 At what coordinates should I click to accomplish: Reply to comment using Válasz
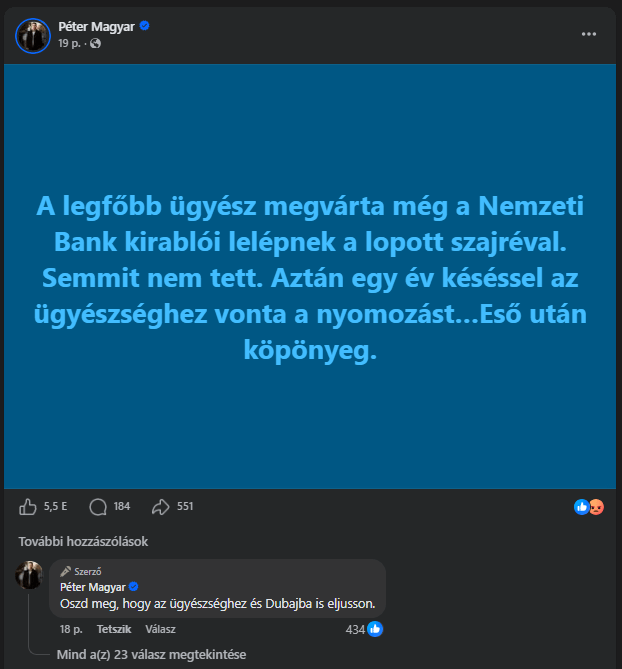160,630
